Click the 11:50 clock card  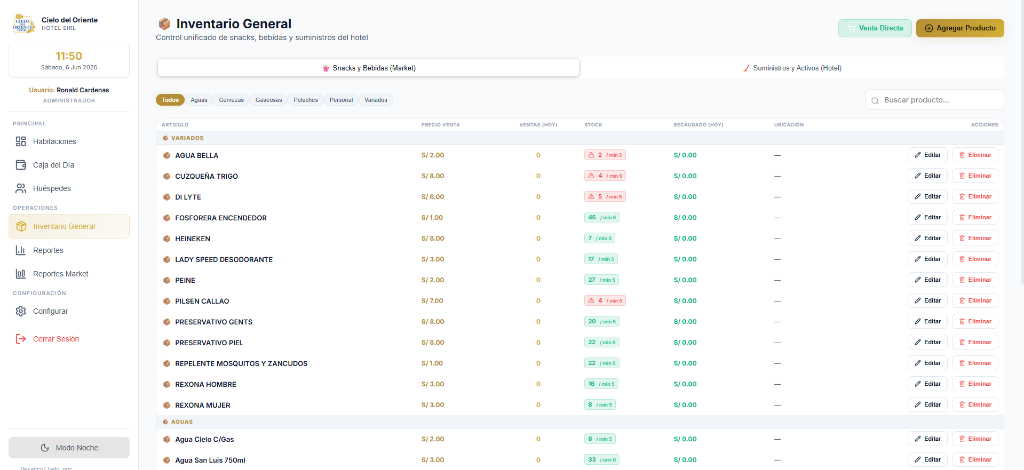[x=69, y=60]
